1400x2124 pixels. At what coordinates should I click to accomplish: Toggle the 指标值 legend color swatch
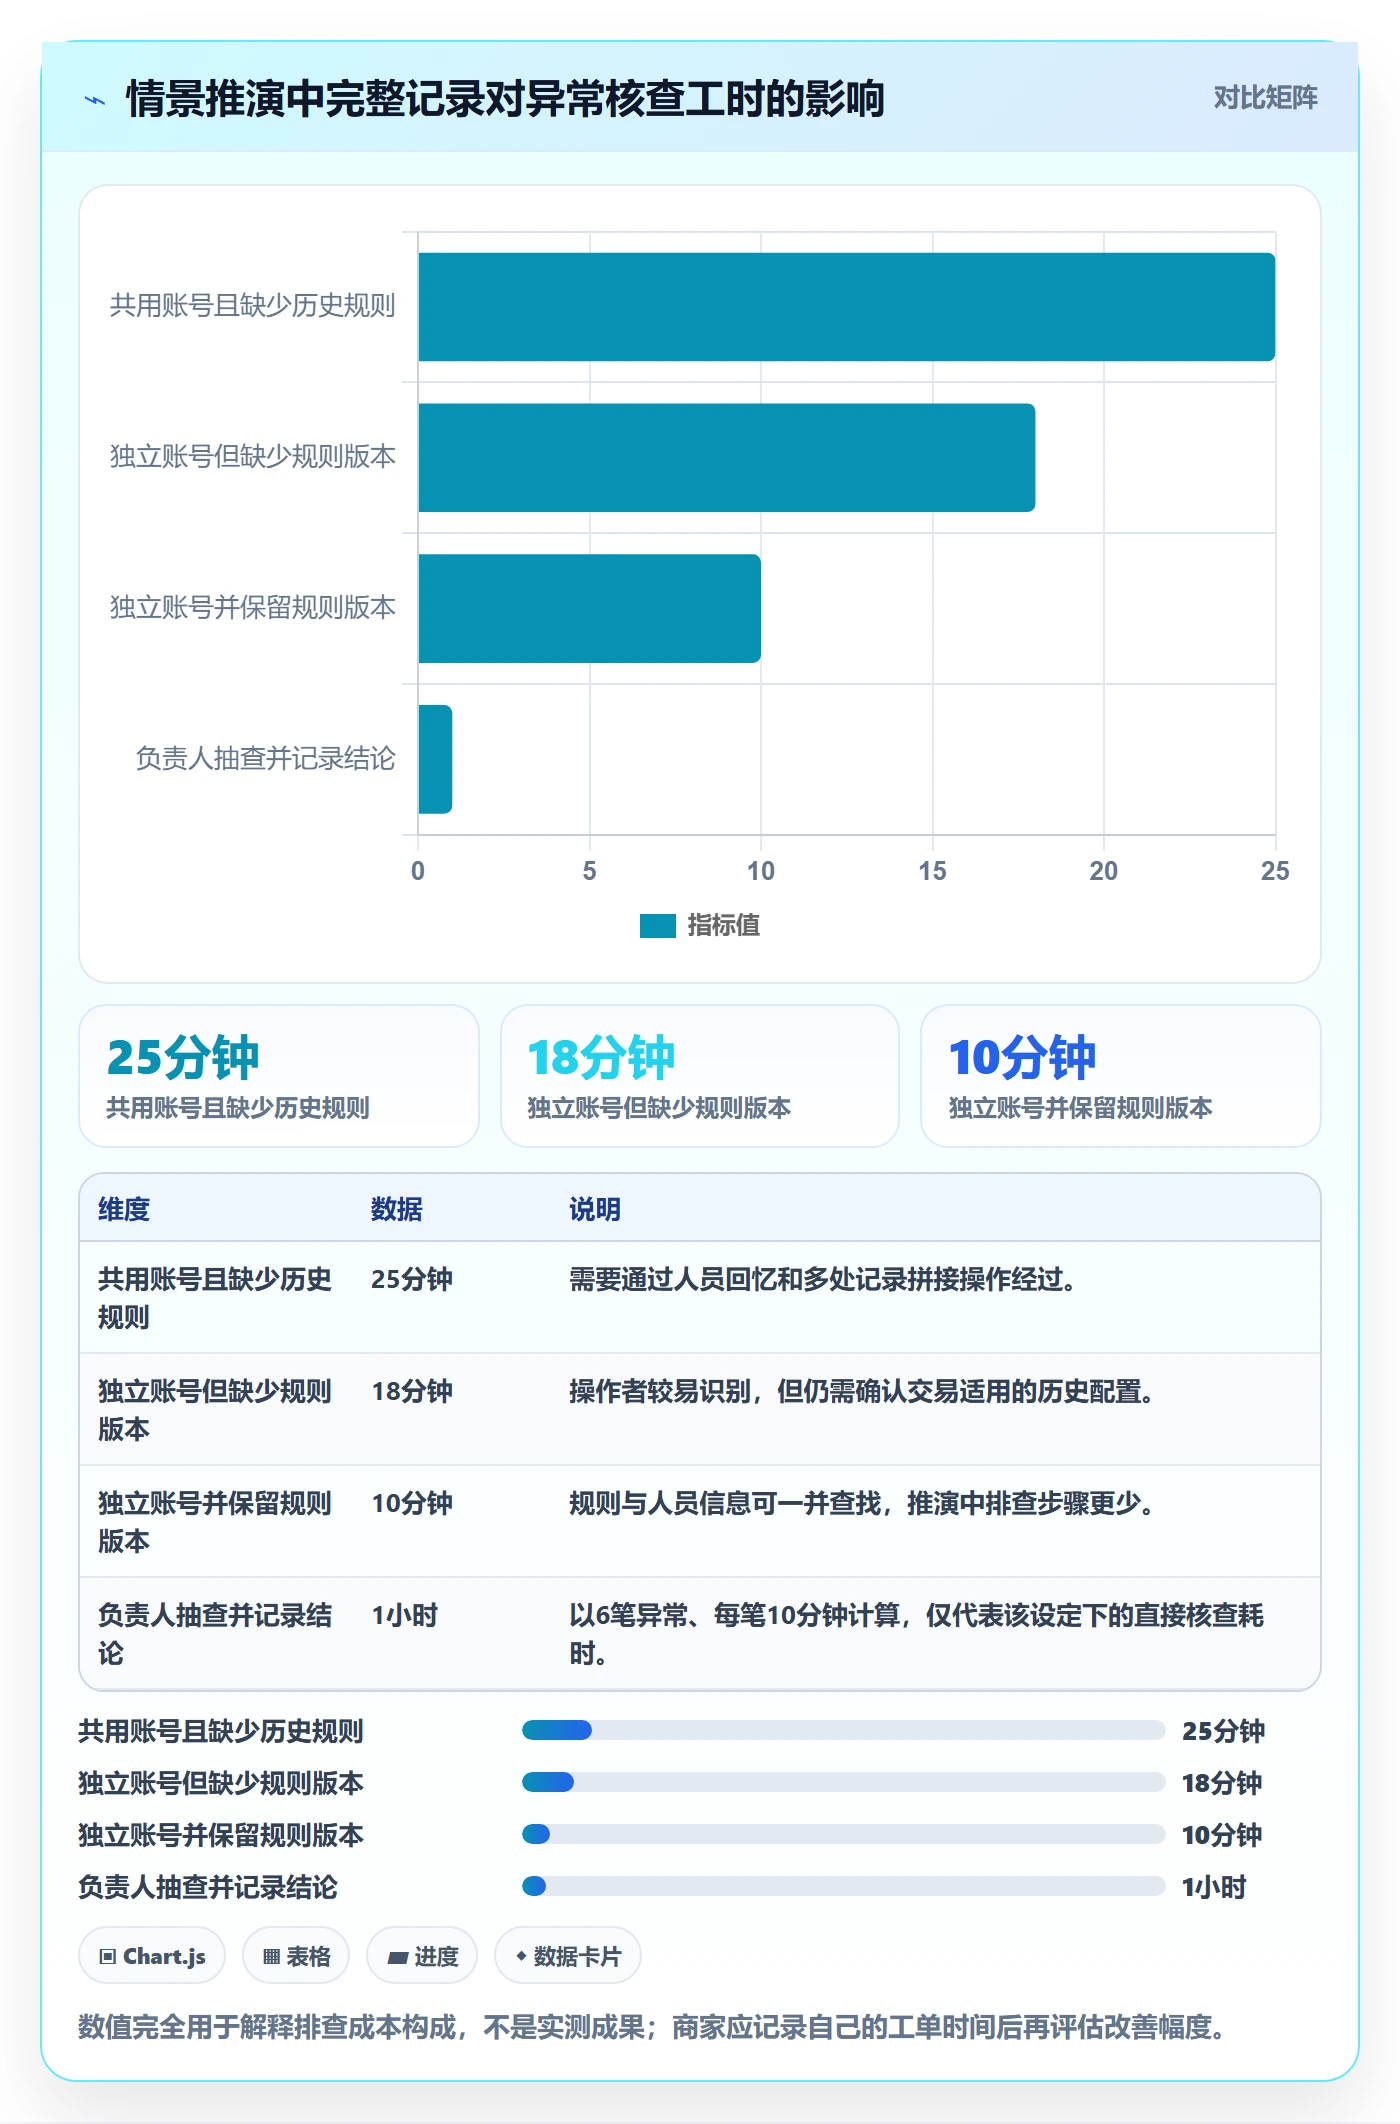657,926
